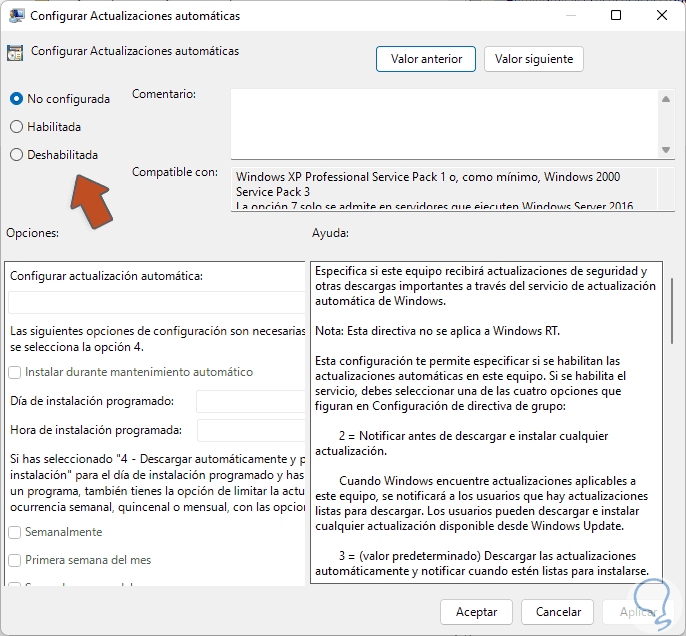Go to Valor anterior setting
This screenshot has width=686, height=636.
426,59
